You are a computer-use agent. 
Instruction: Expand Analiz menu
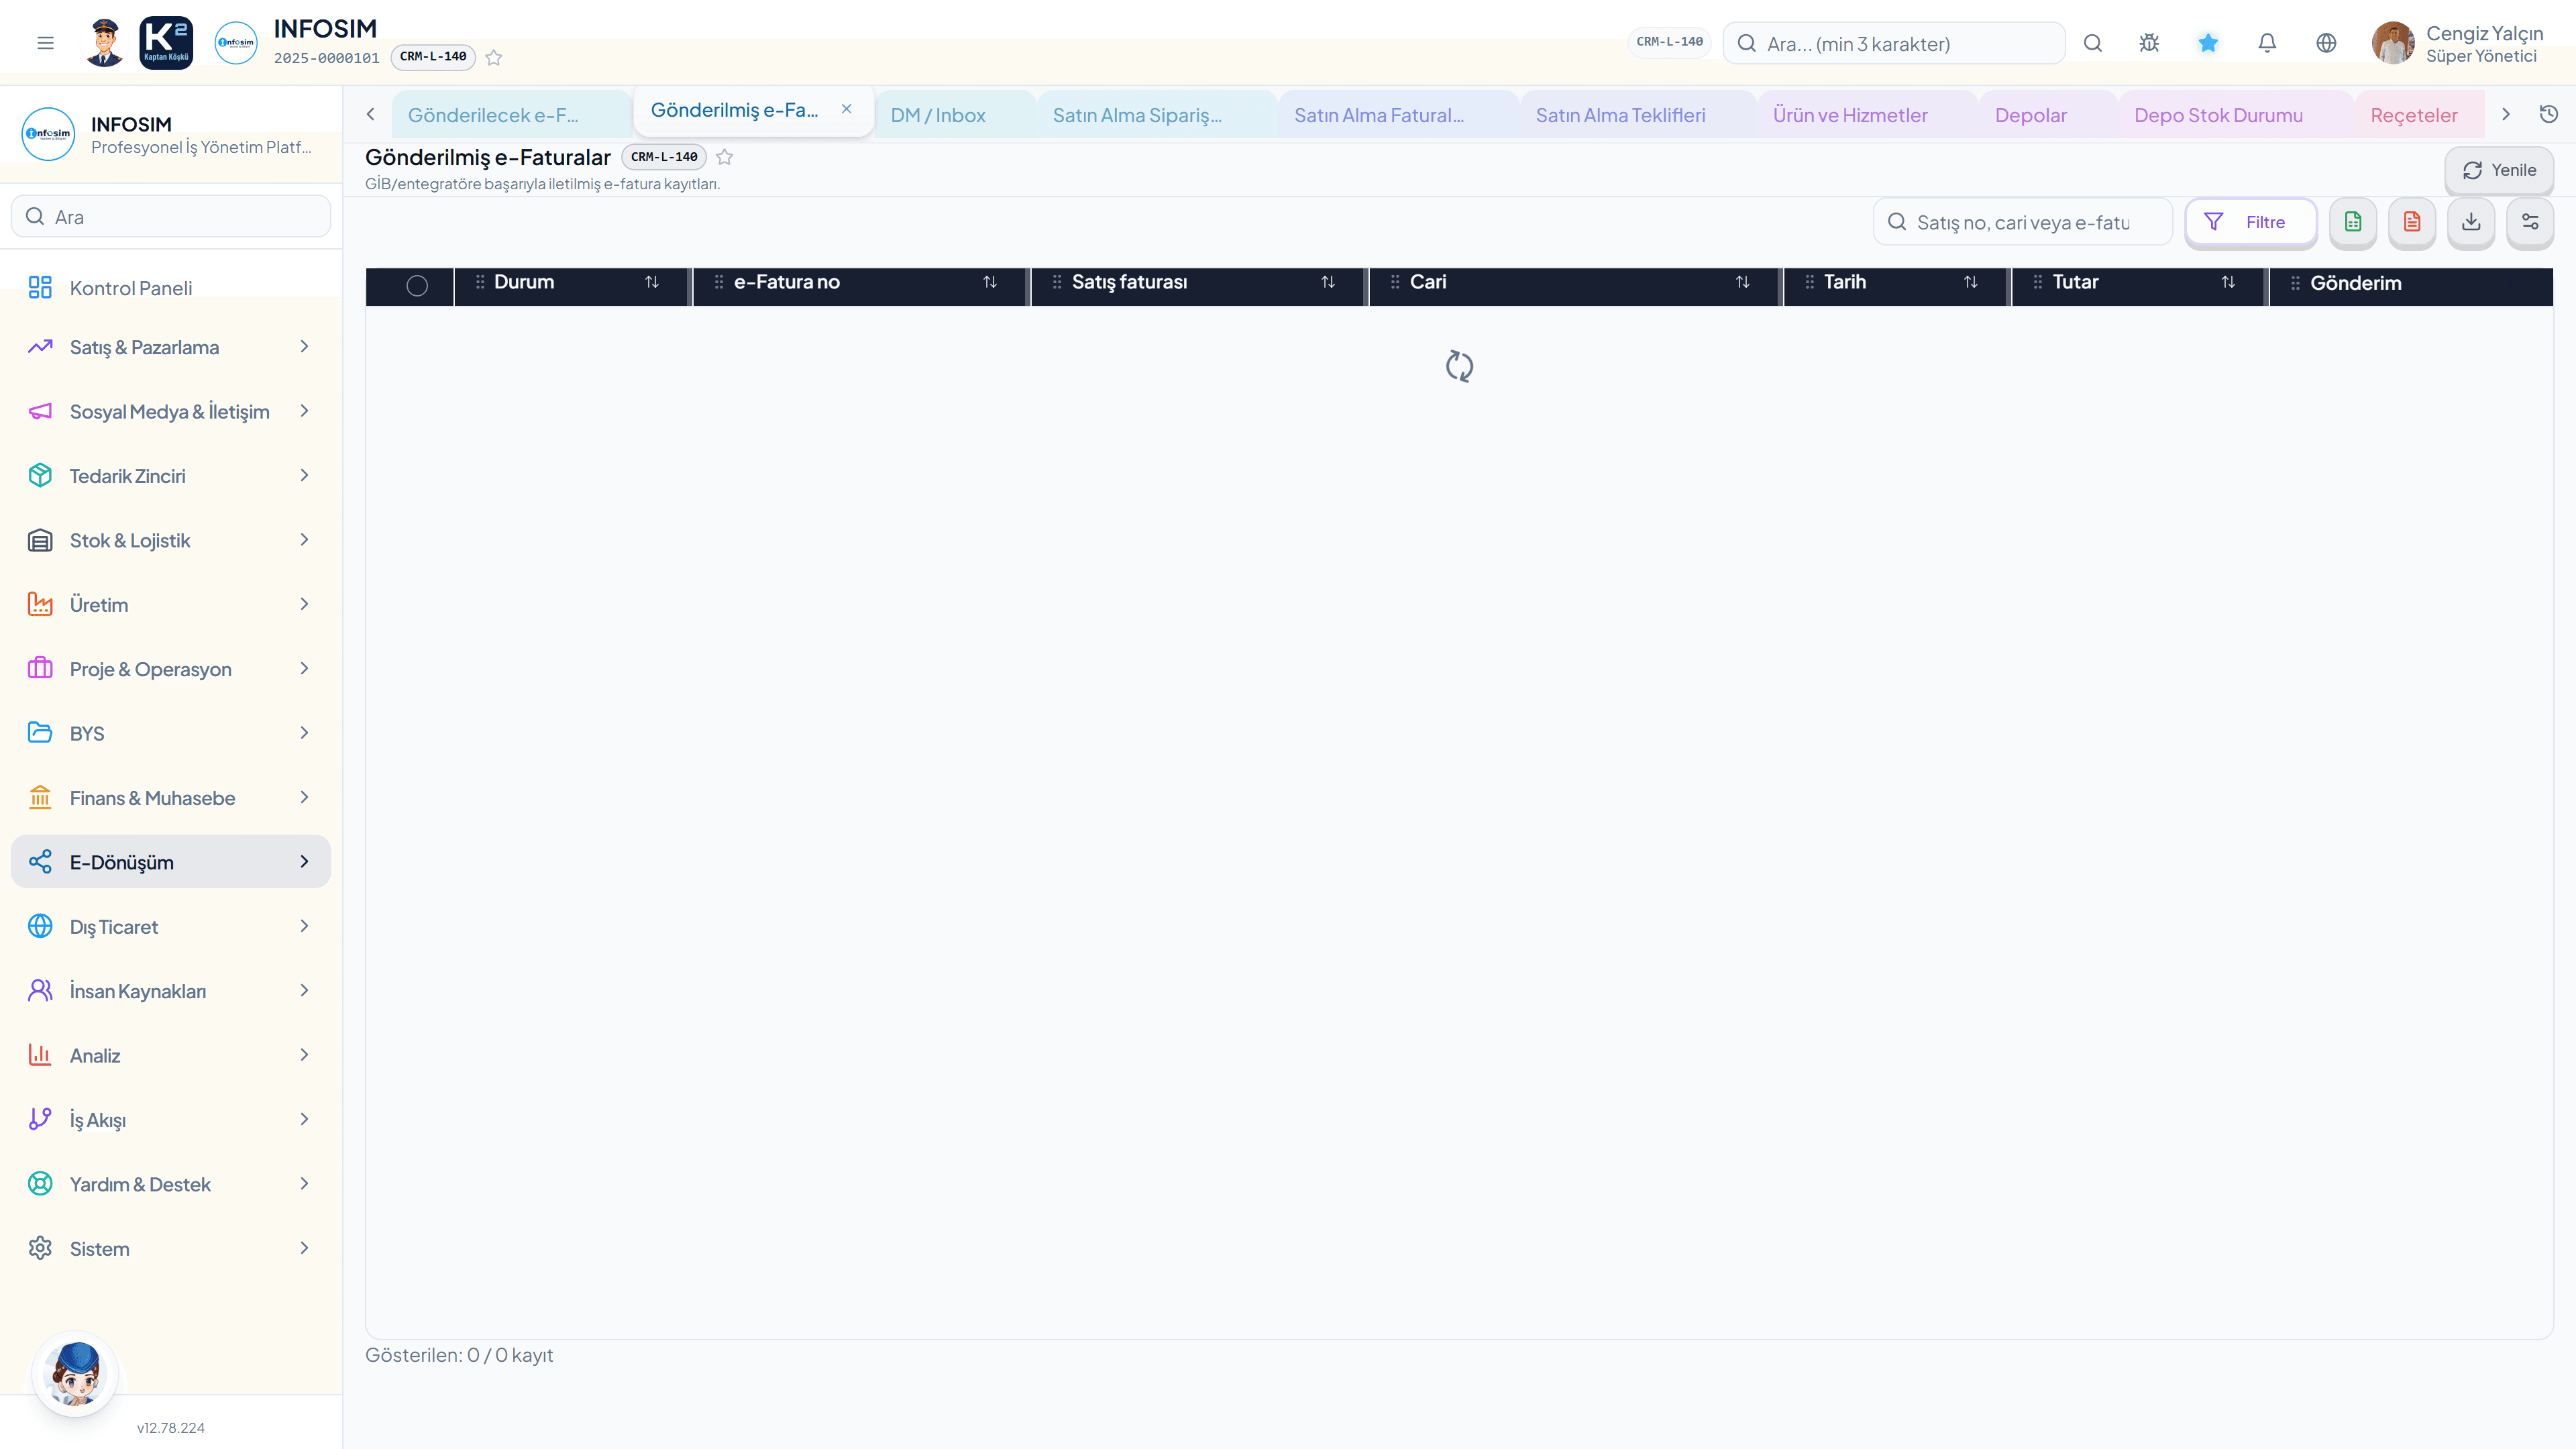171,1055
